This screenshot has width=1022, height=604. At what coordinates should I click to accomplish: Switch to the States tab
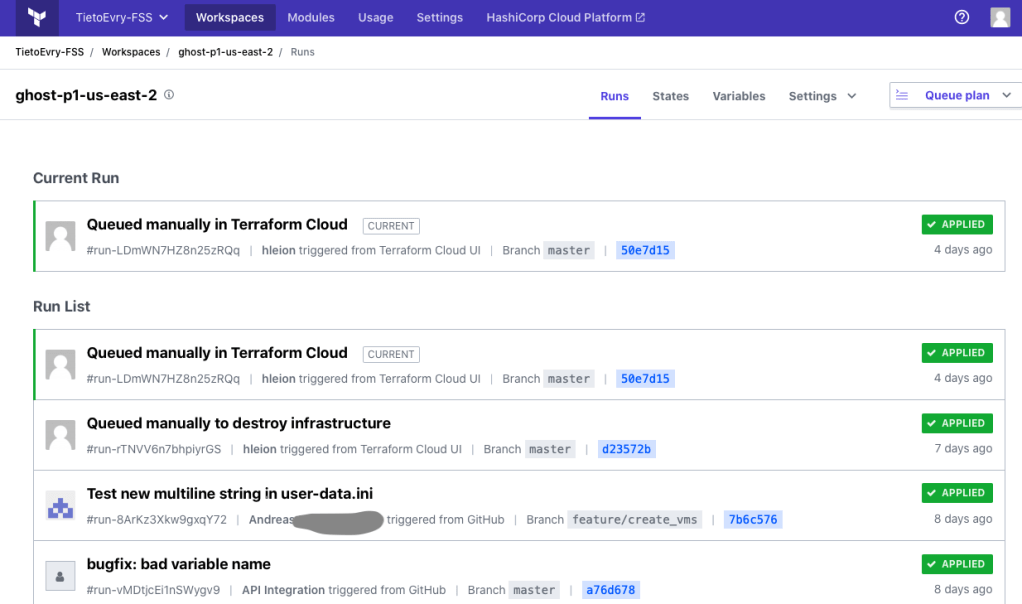pos(670,96)
